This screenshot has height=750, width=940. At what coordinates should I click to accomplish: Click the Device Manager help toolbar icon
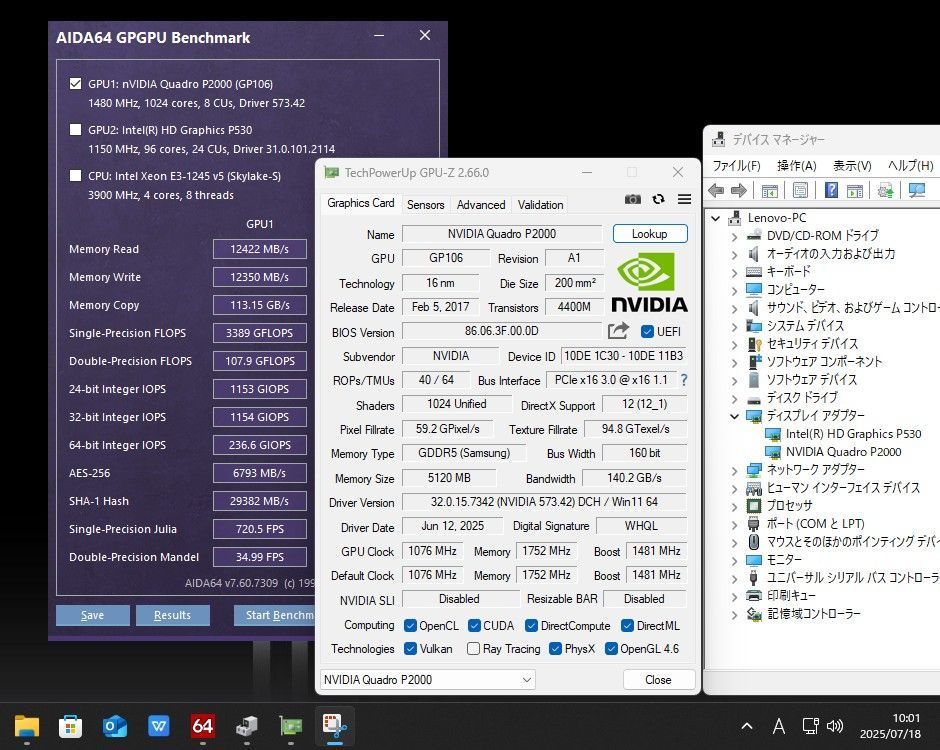coord(831,190)
